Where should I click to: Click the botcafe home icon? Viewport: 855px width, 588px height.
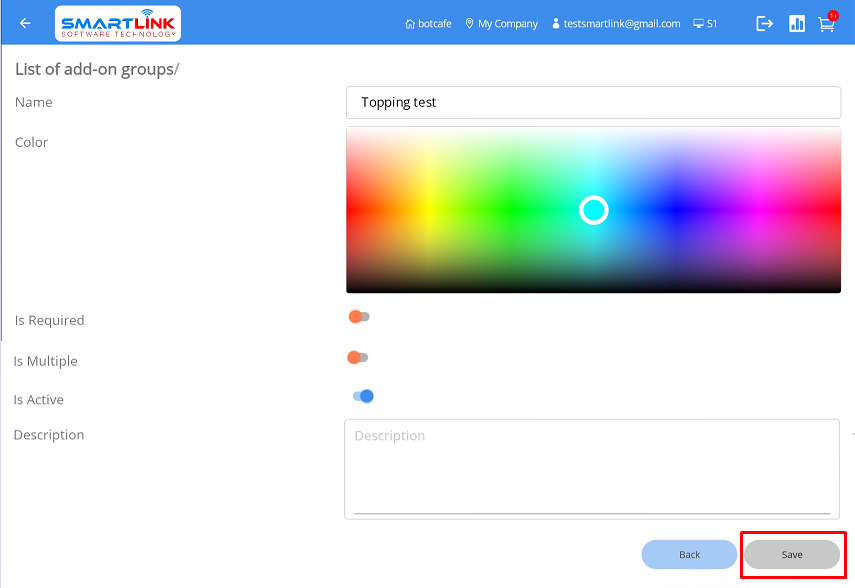[x=410, y=24]
